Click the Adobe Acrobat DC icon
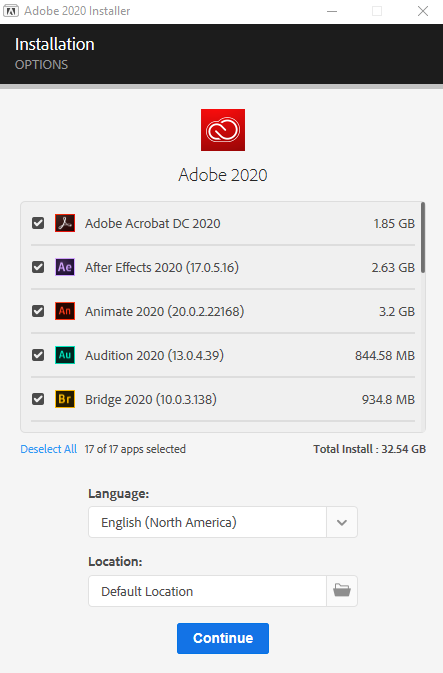 click(65, 223)
